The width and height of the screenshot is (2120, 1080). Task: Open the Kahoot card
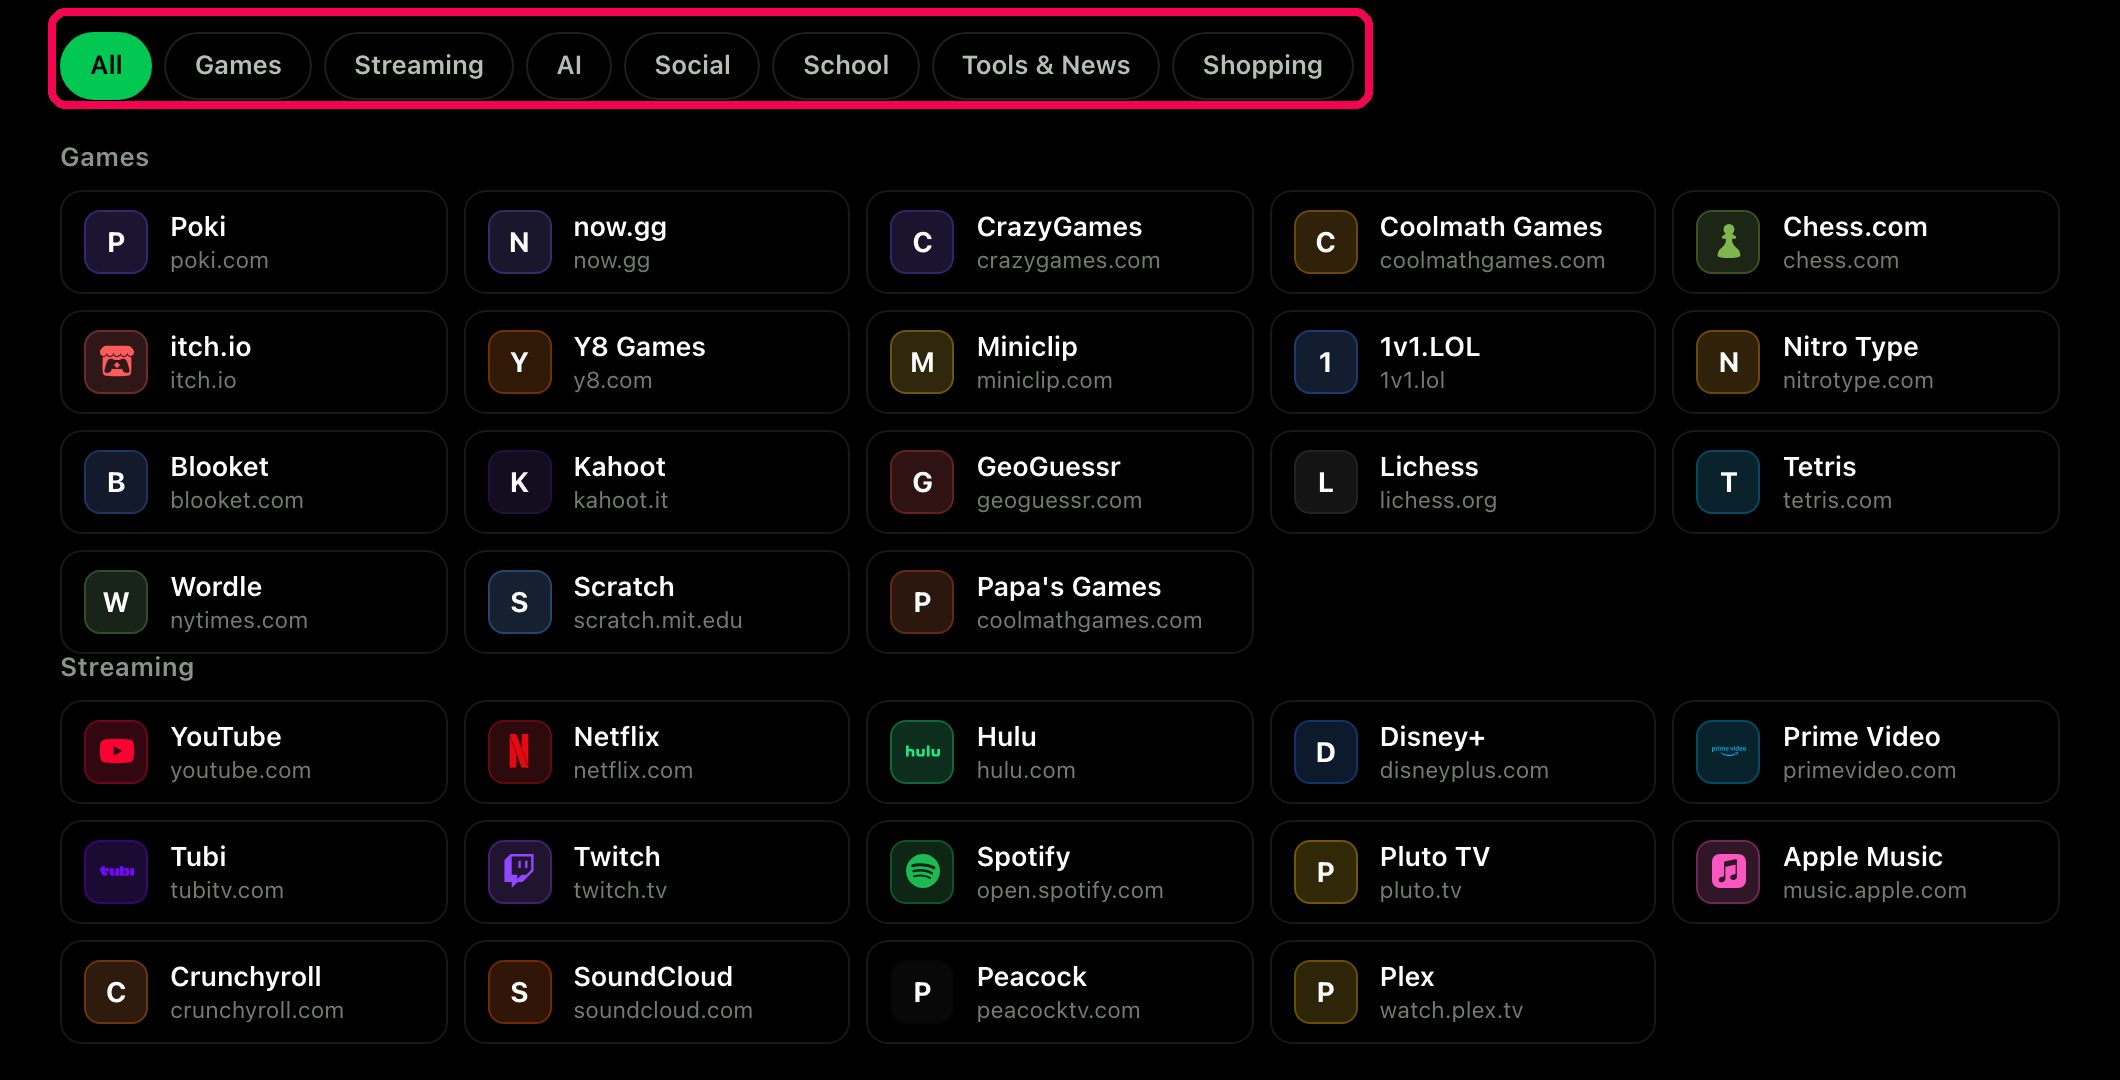tap(657, 482)
